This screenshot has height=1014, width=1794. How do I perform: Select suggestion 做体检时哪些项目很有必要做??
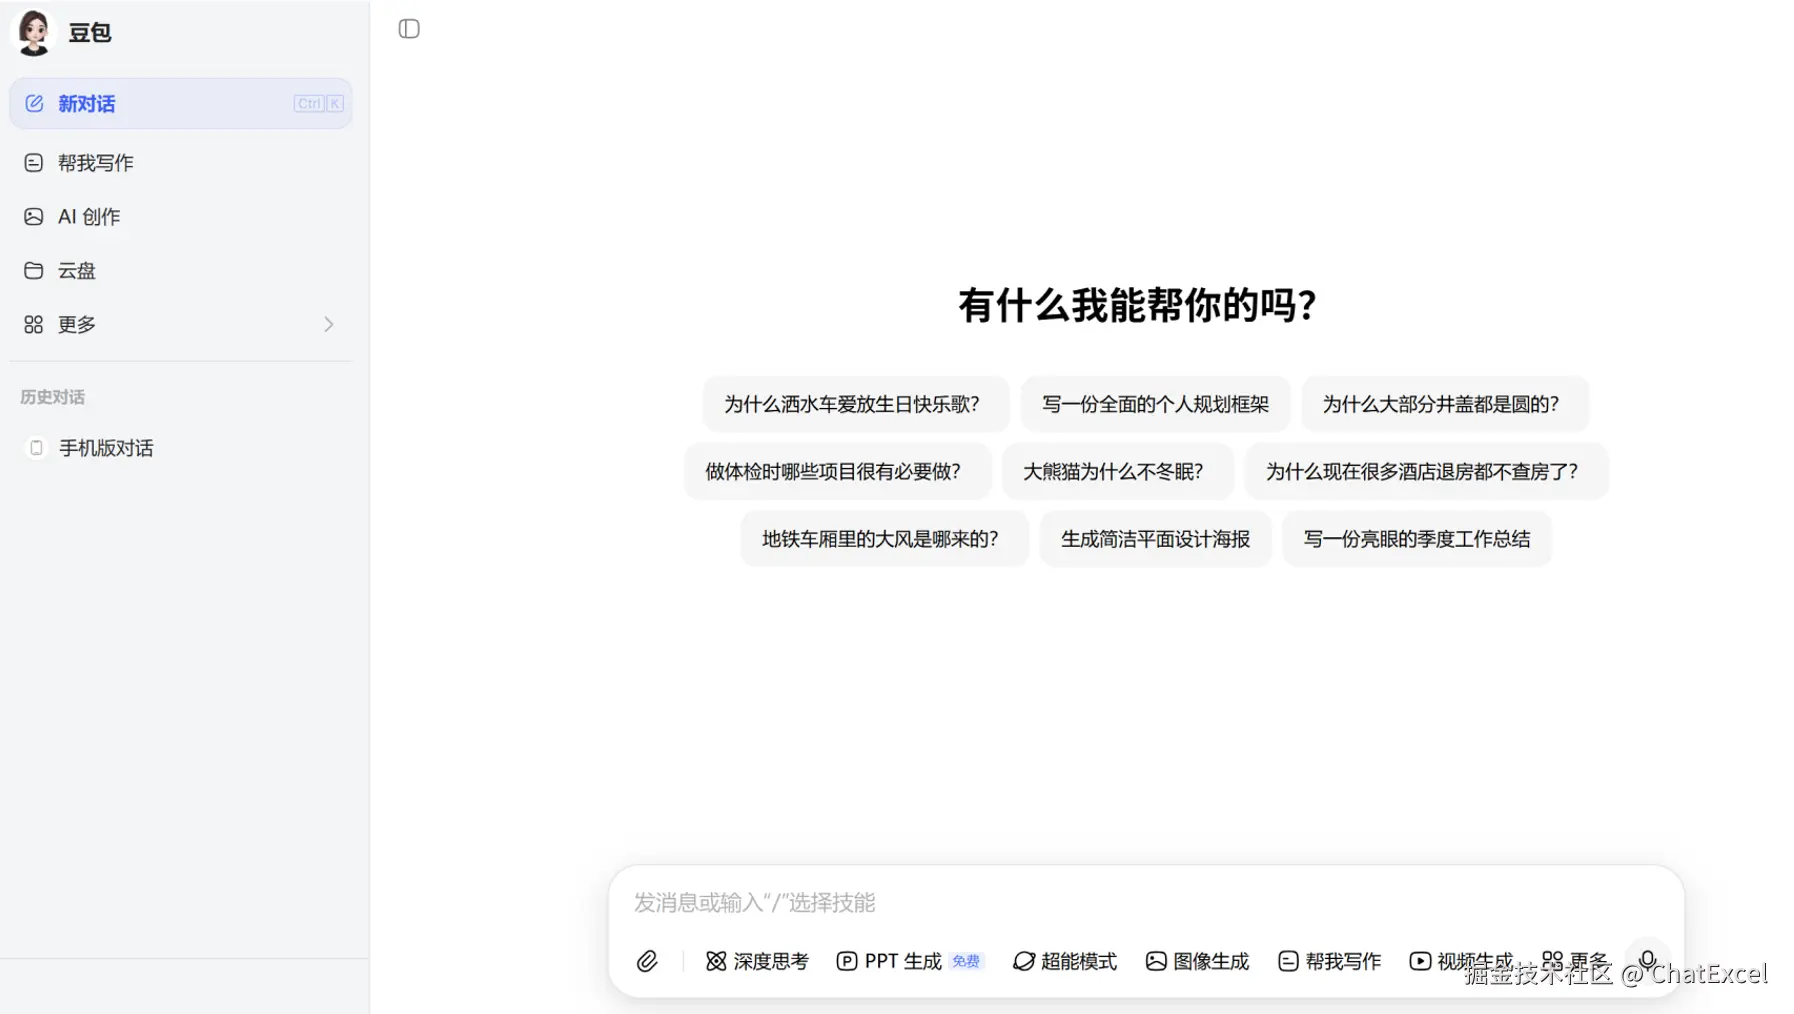pos(837,471)
